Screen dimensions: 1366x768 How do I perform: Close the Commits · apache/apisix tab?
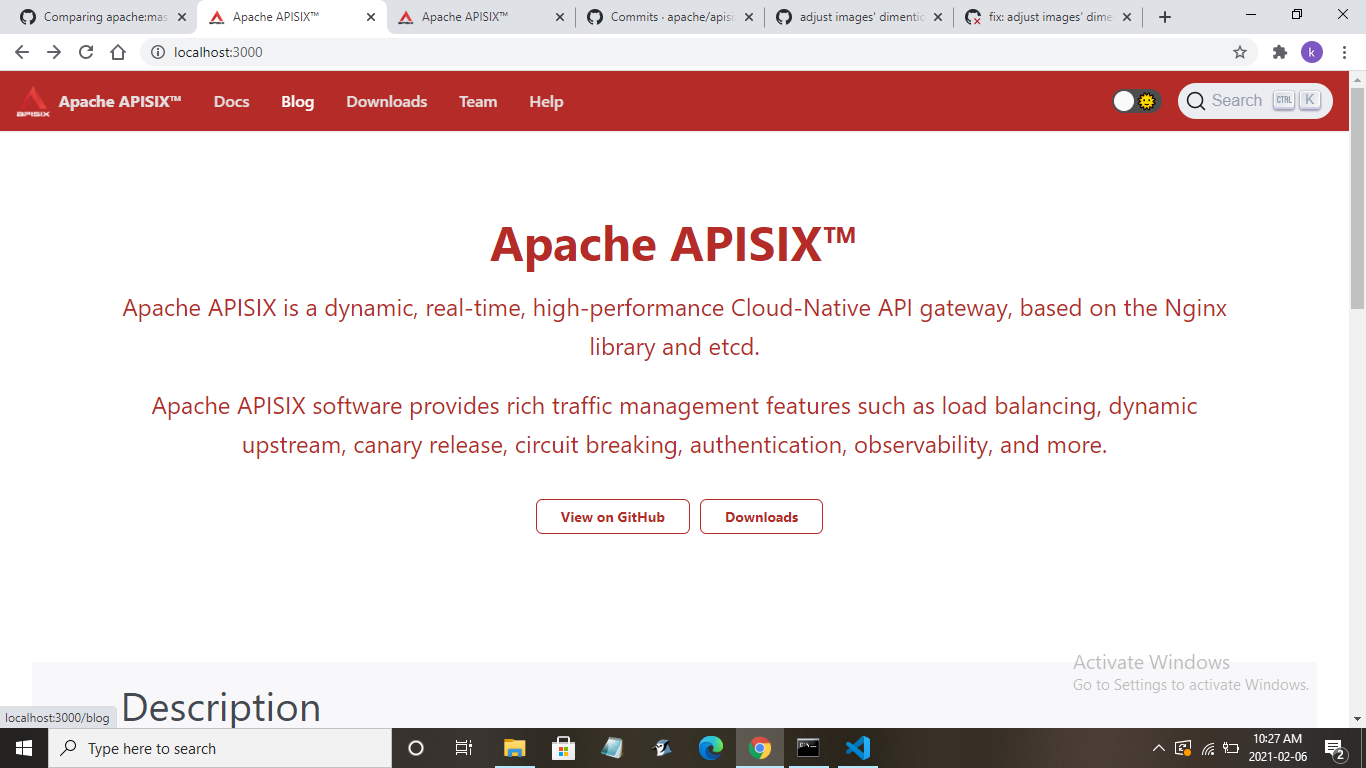click(x=749, y=17)
